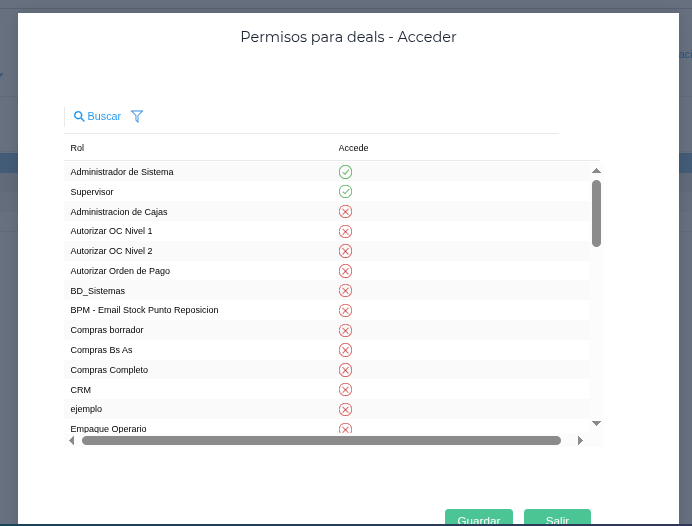Click the Buscar link
Image resolution: width=692 pixels, height=526 pixels.
click(104, 117)
